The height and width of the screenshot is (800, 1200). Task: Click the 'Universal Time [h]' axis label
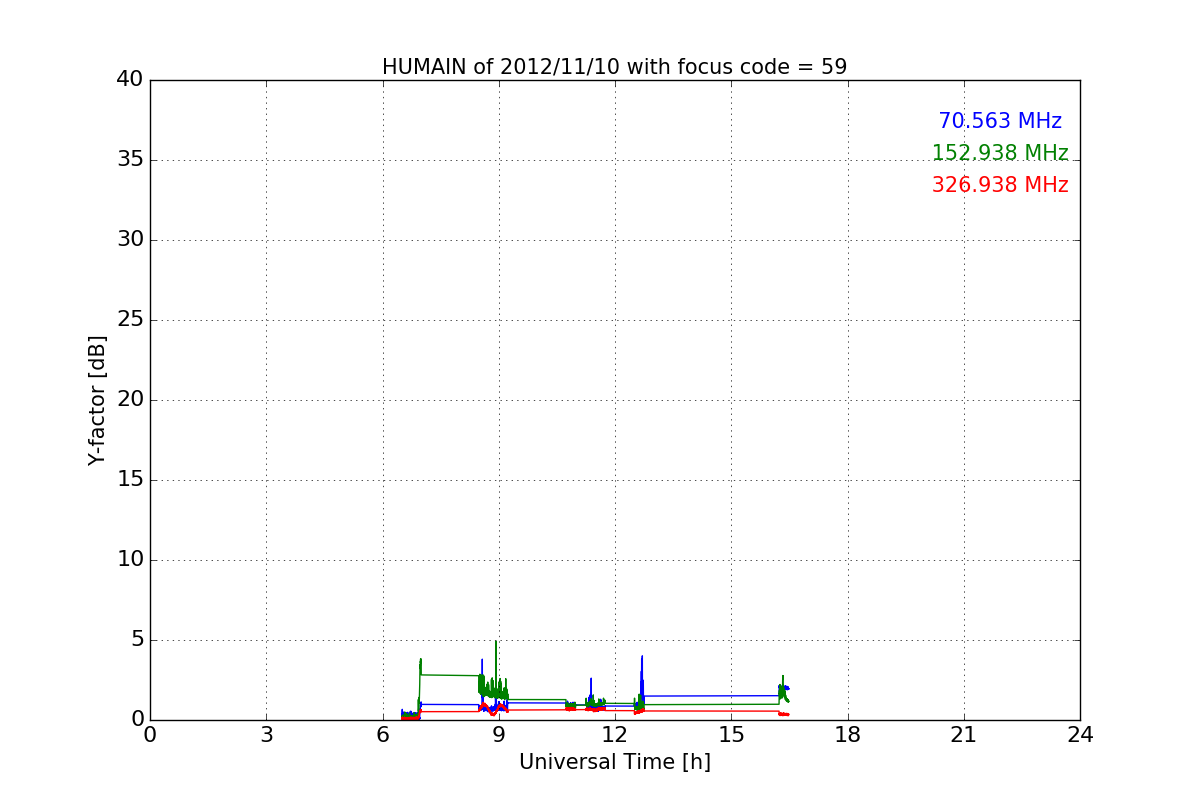[x=615, y=762]
